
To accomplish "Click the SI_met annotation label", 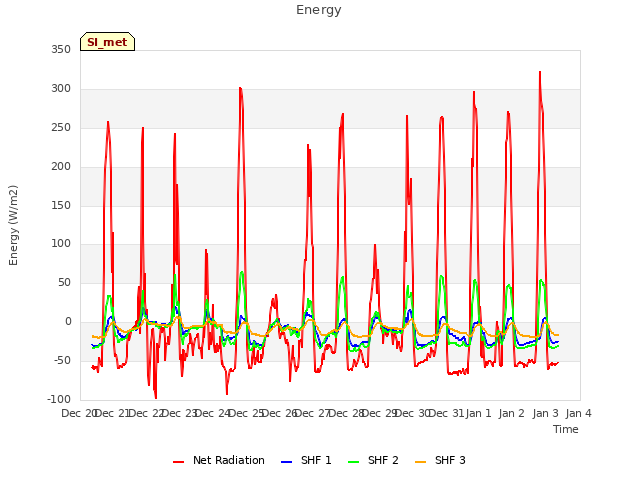I will click(107, 42).
